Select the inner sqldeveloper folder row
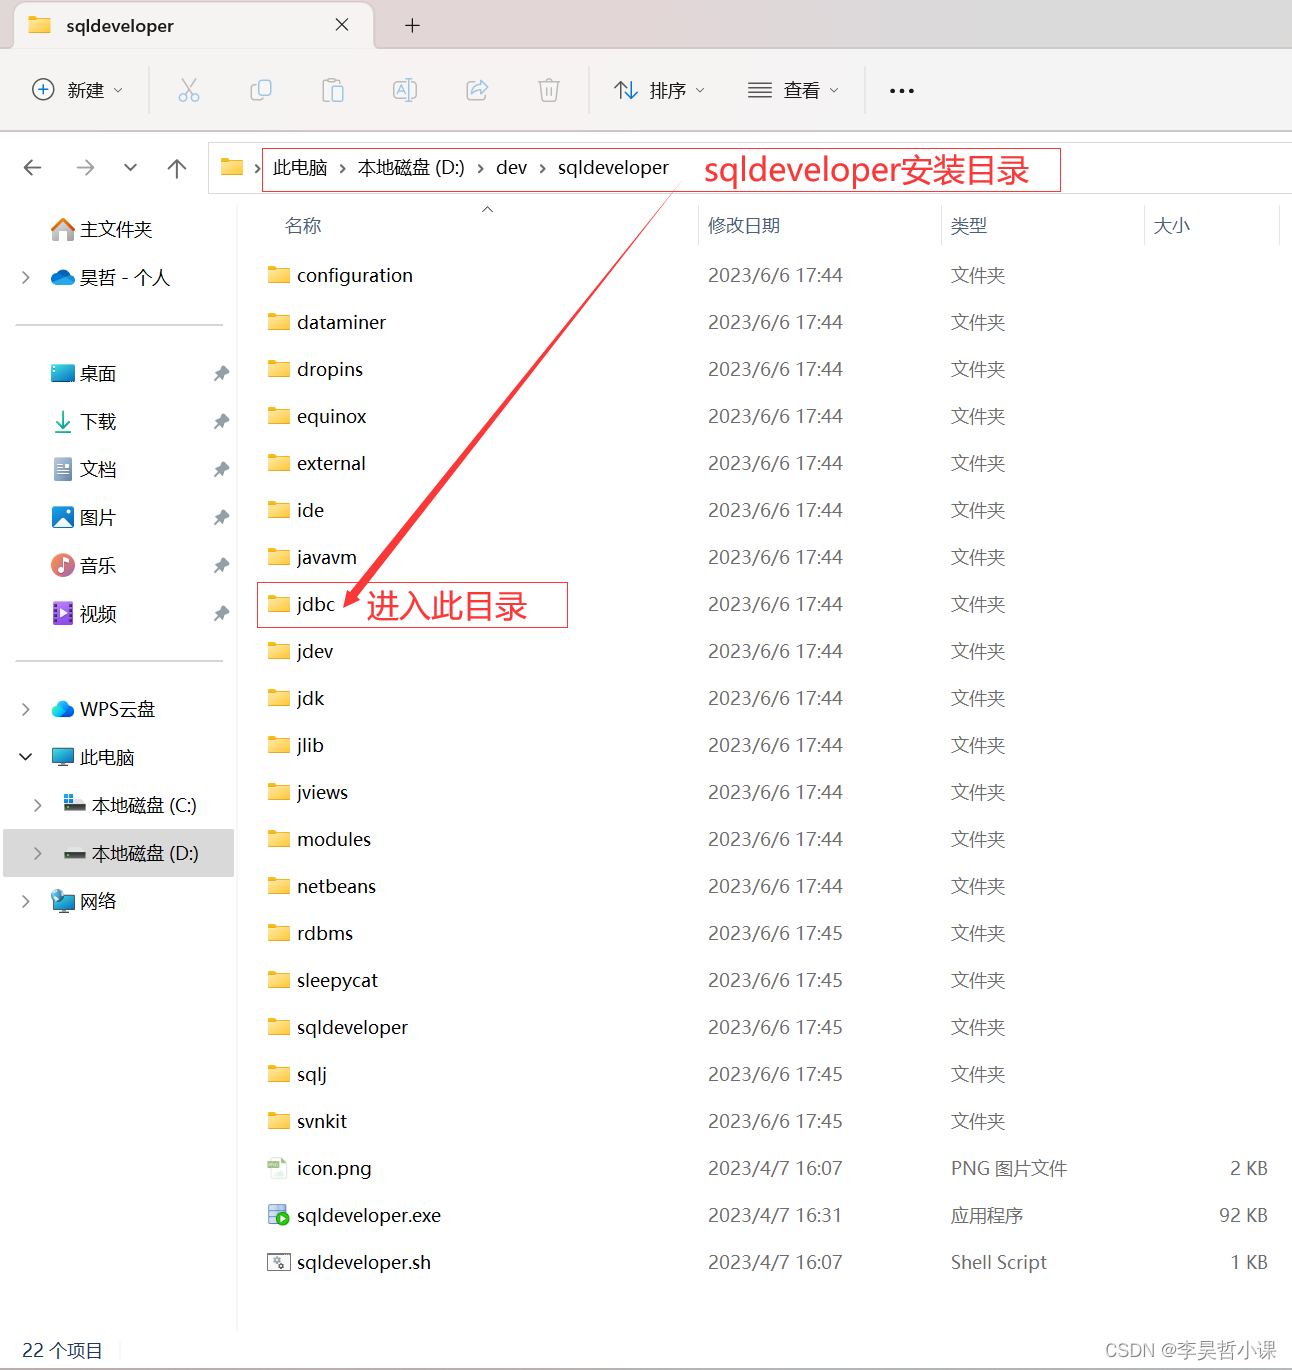The height and width of the screenshot is (1370, 1292). pyautogui.click(x=768, y=1027)
